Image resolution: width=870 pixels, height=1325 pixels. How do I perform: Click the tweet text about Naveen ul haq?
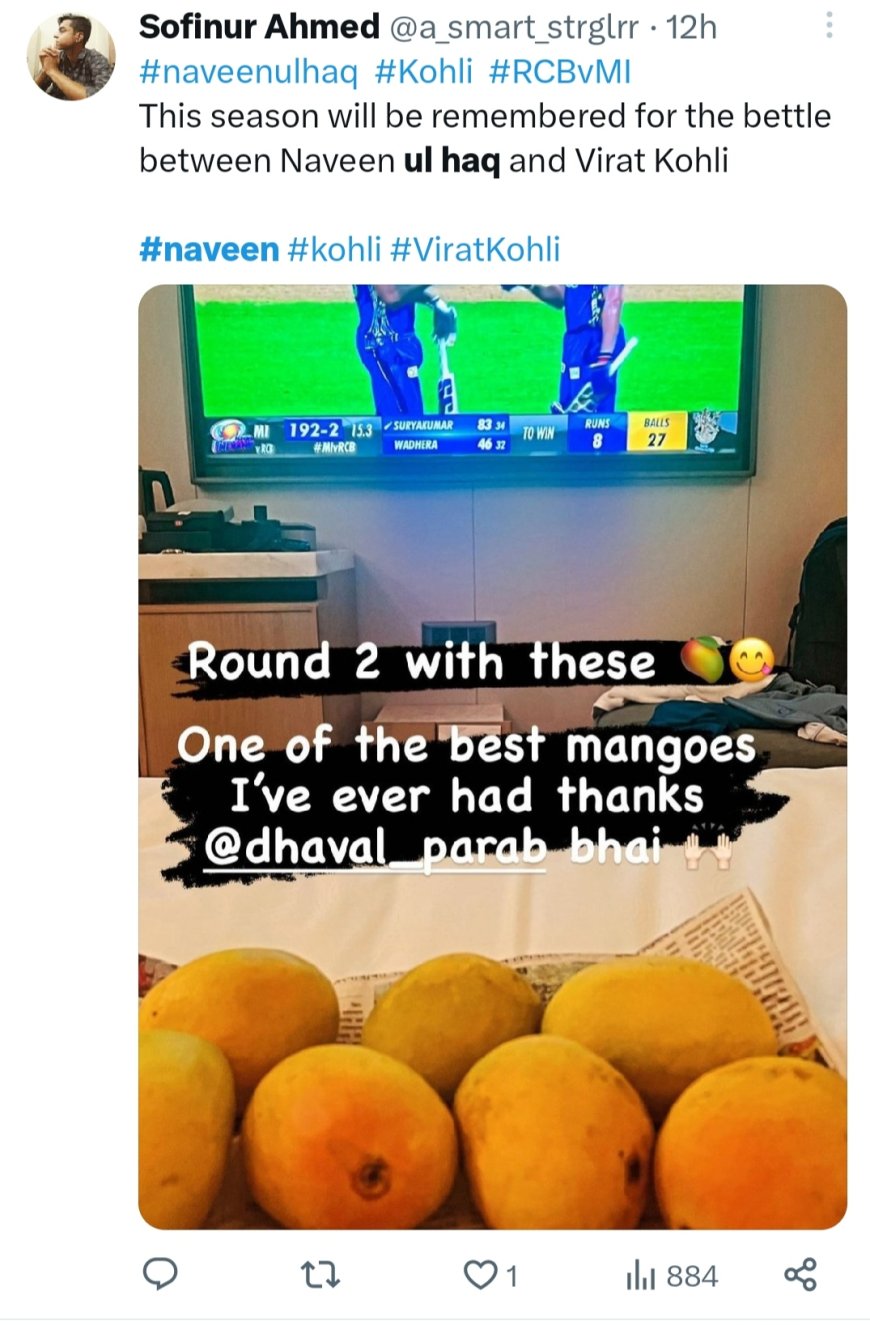coord(485,138)
